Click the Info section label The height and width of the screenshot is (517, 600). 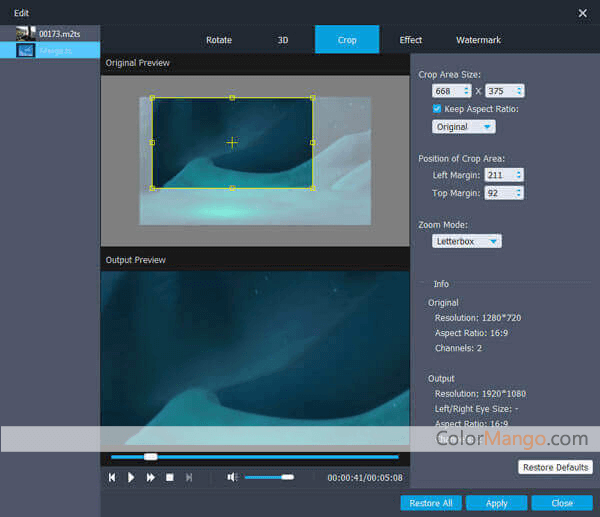tap(441, 284)
